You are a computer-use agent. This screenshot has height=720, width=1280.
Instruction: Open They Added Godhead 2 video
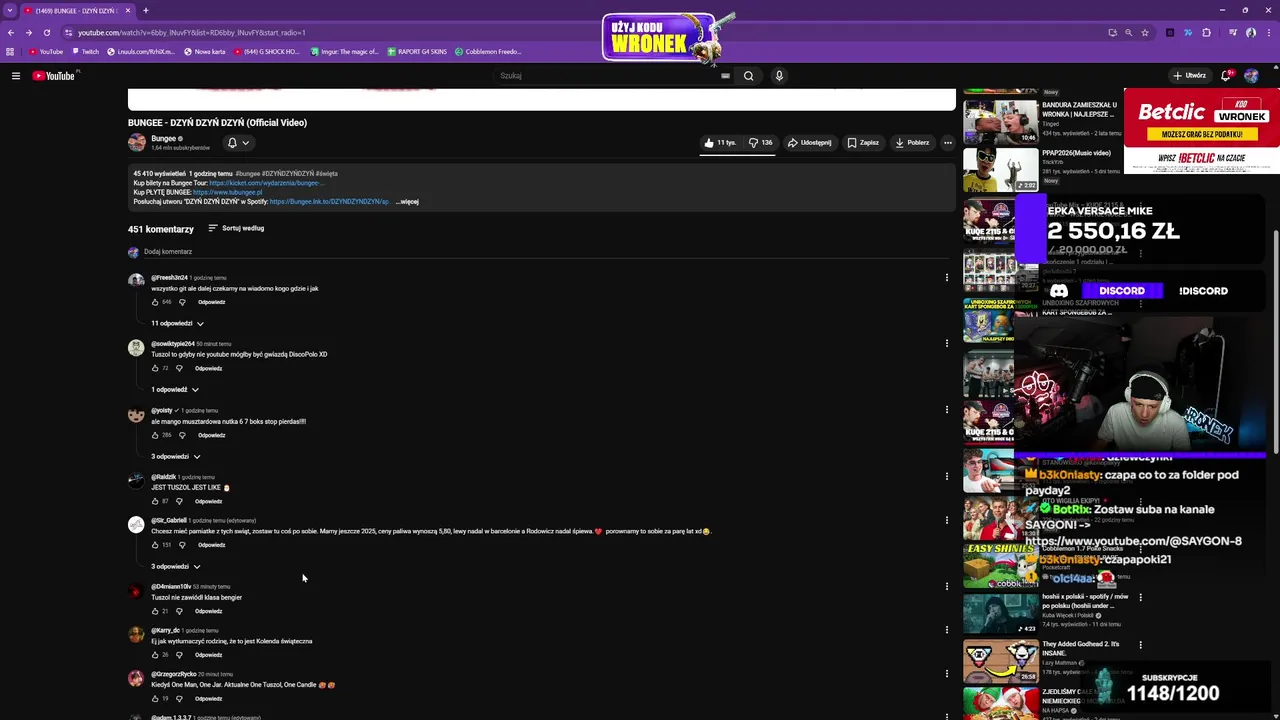(x=1000, y=661)
